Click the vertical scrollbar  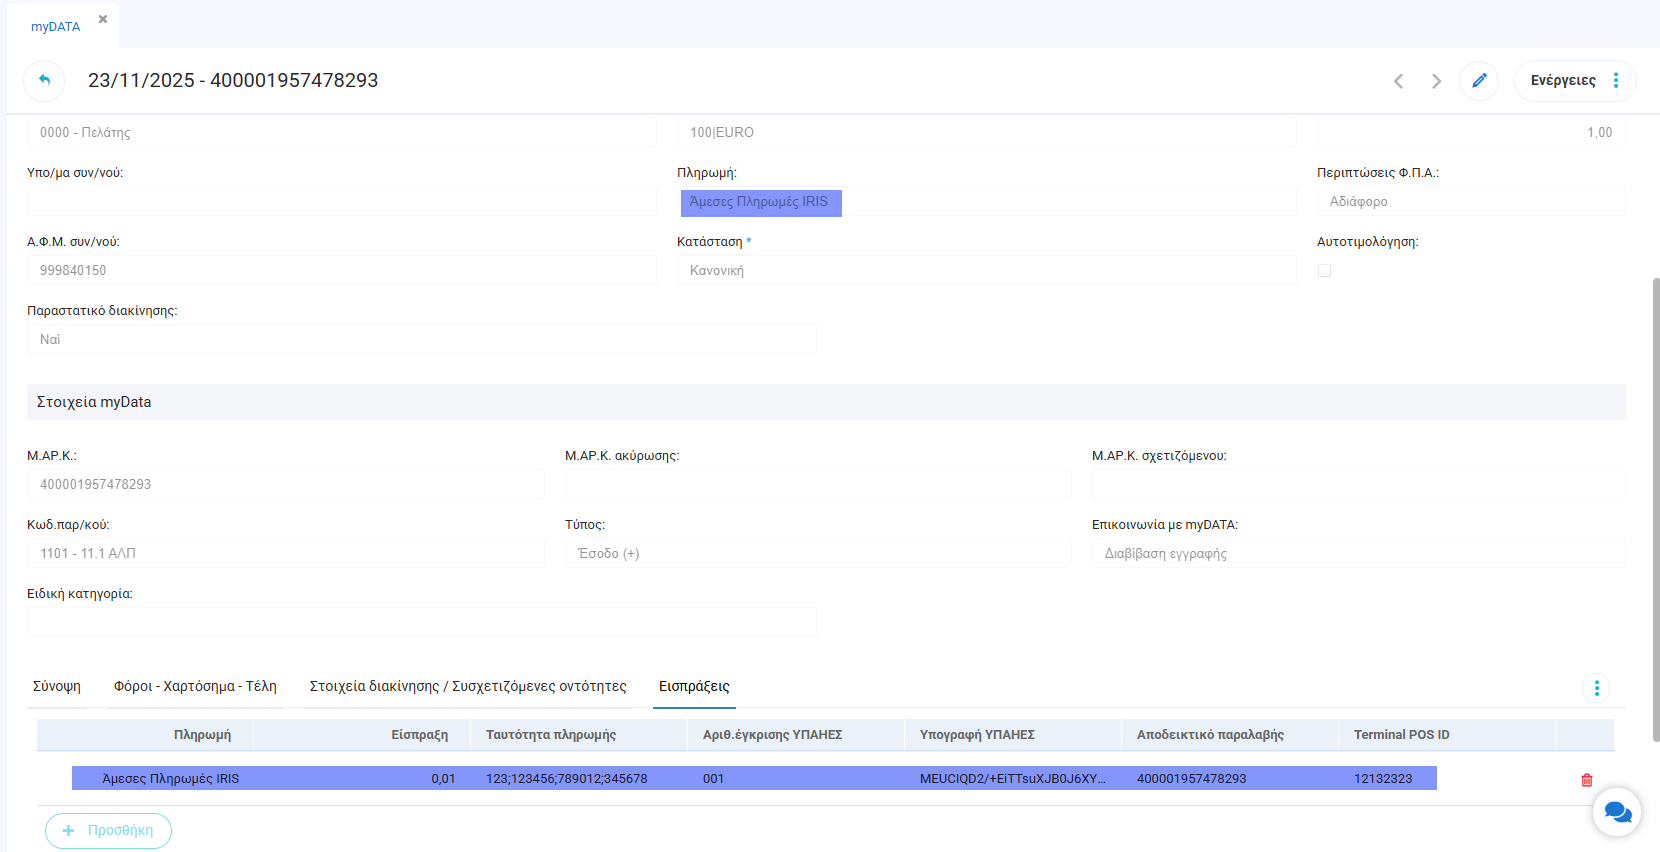pos(1655,500)
